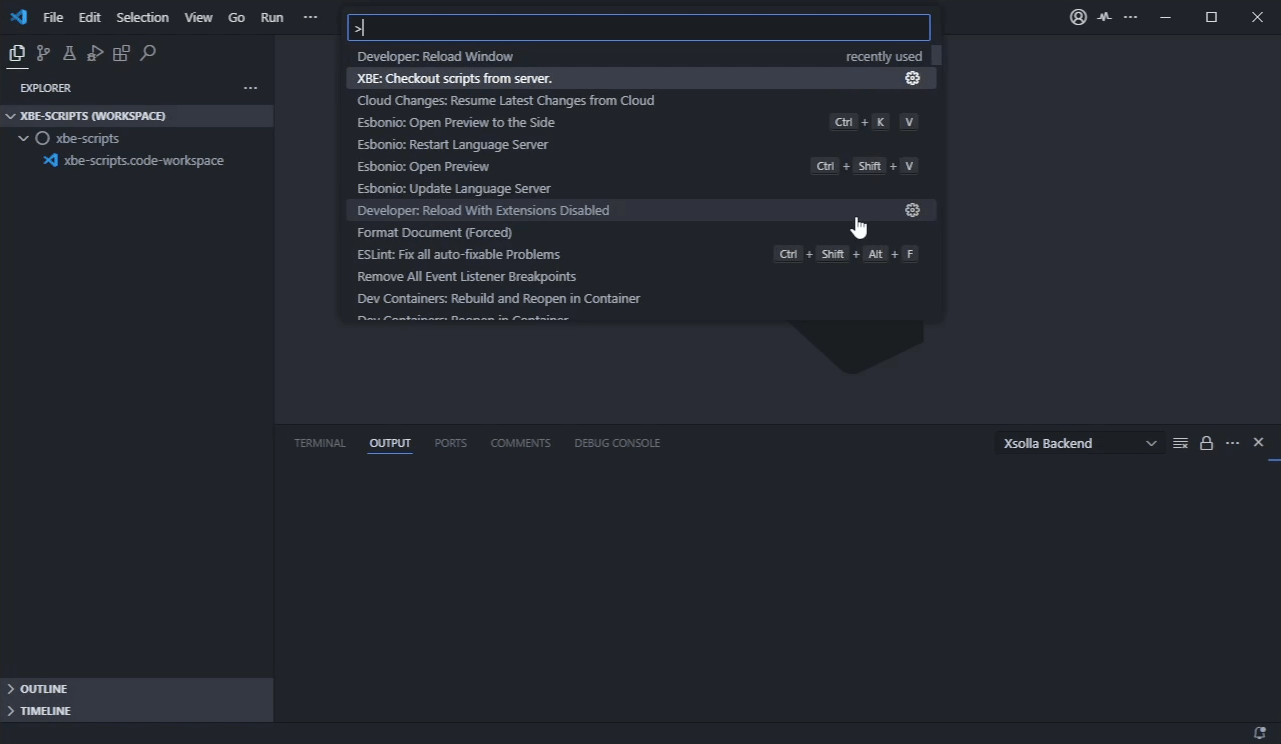Focus the command palette input field

click(639, 28)
